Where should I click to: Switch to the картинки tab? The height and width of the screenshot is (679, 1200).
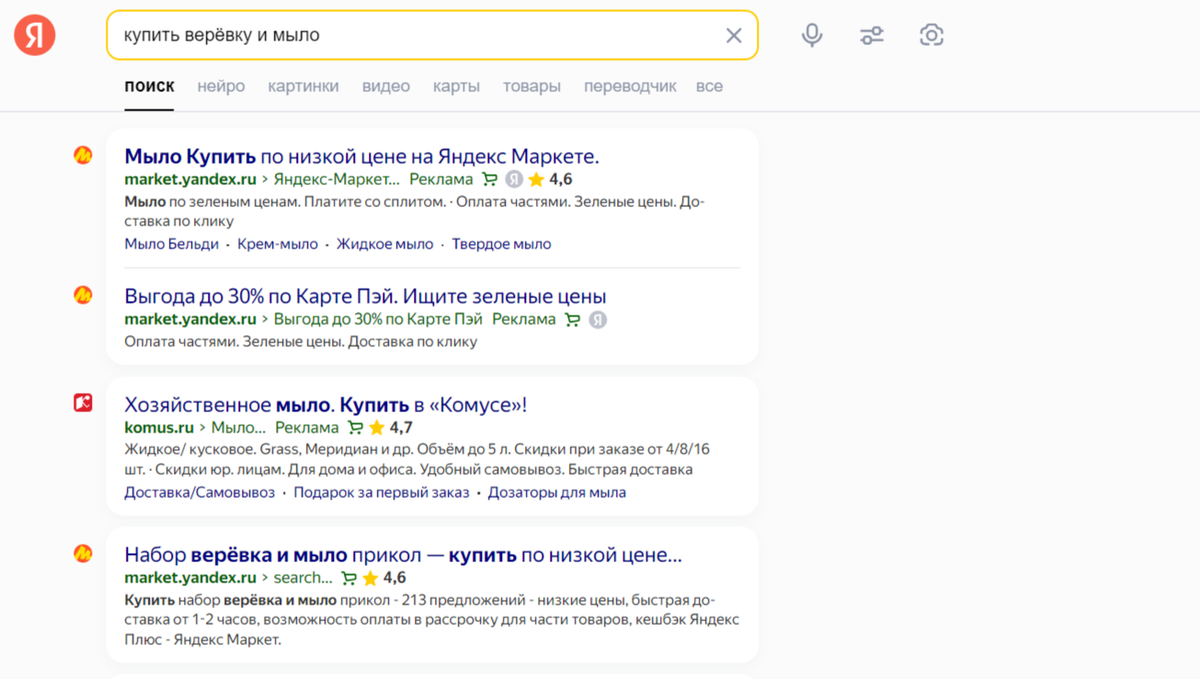303,86
